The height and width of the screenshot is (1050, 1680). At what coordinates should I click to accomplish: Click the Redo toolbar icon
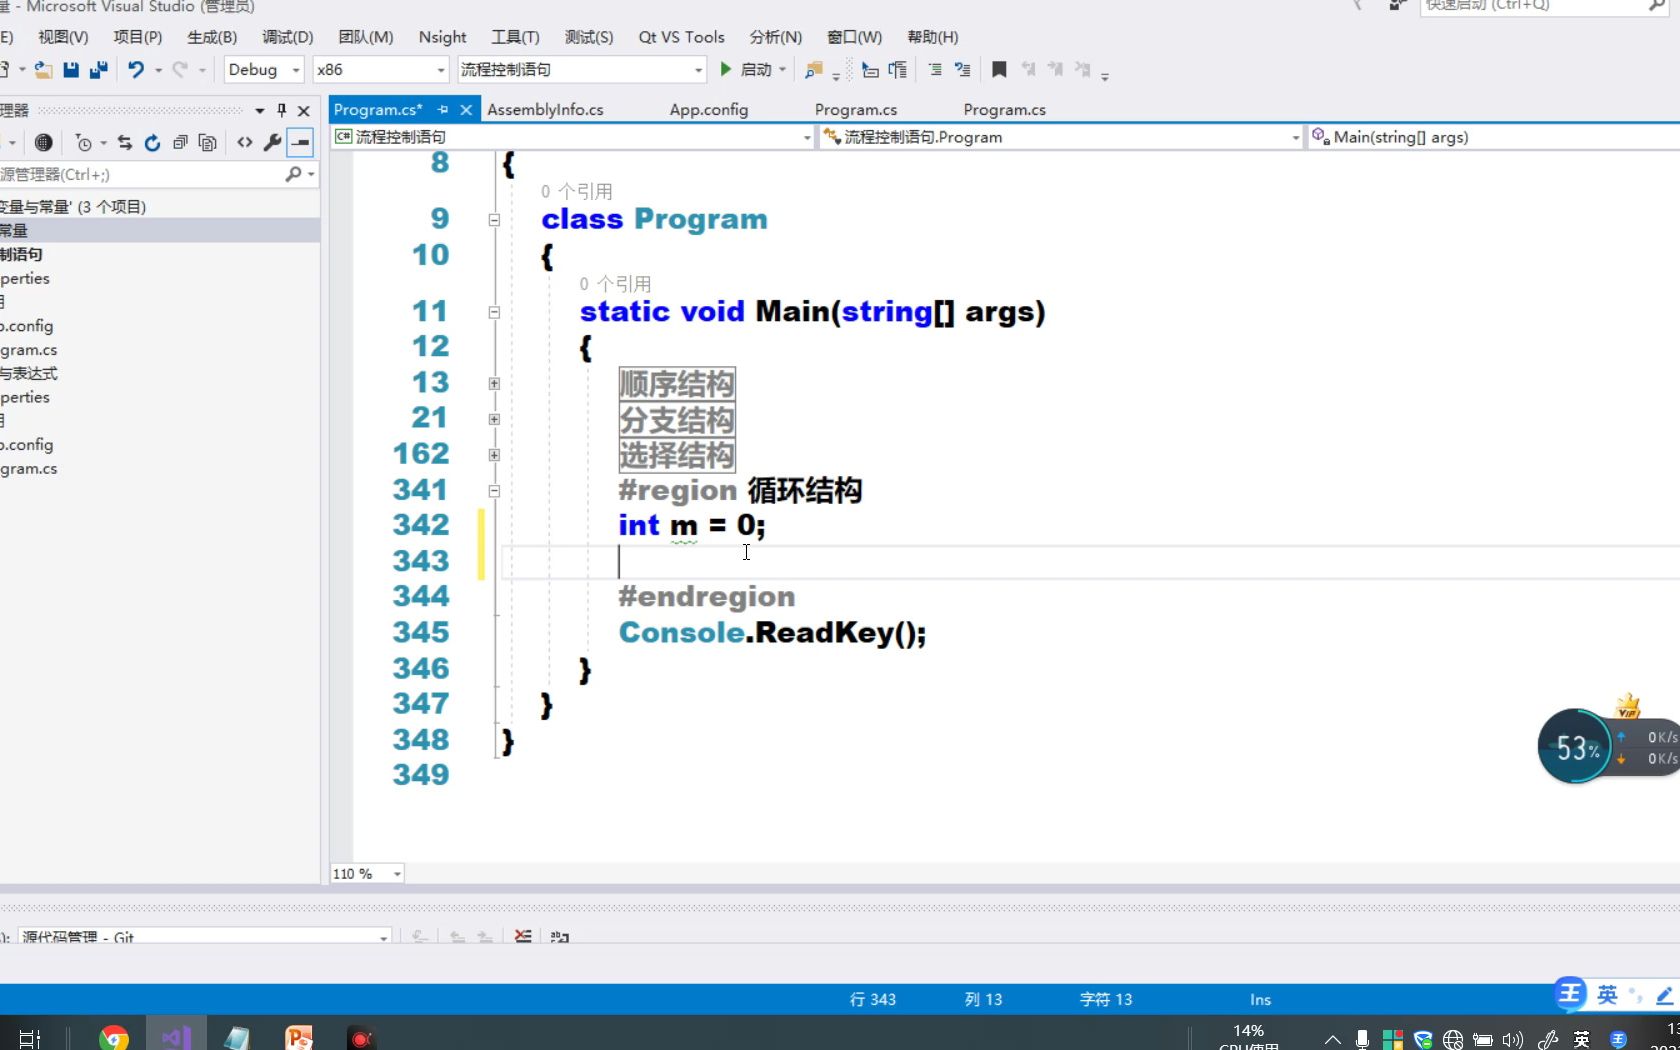180,70
